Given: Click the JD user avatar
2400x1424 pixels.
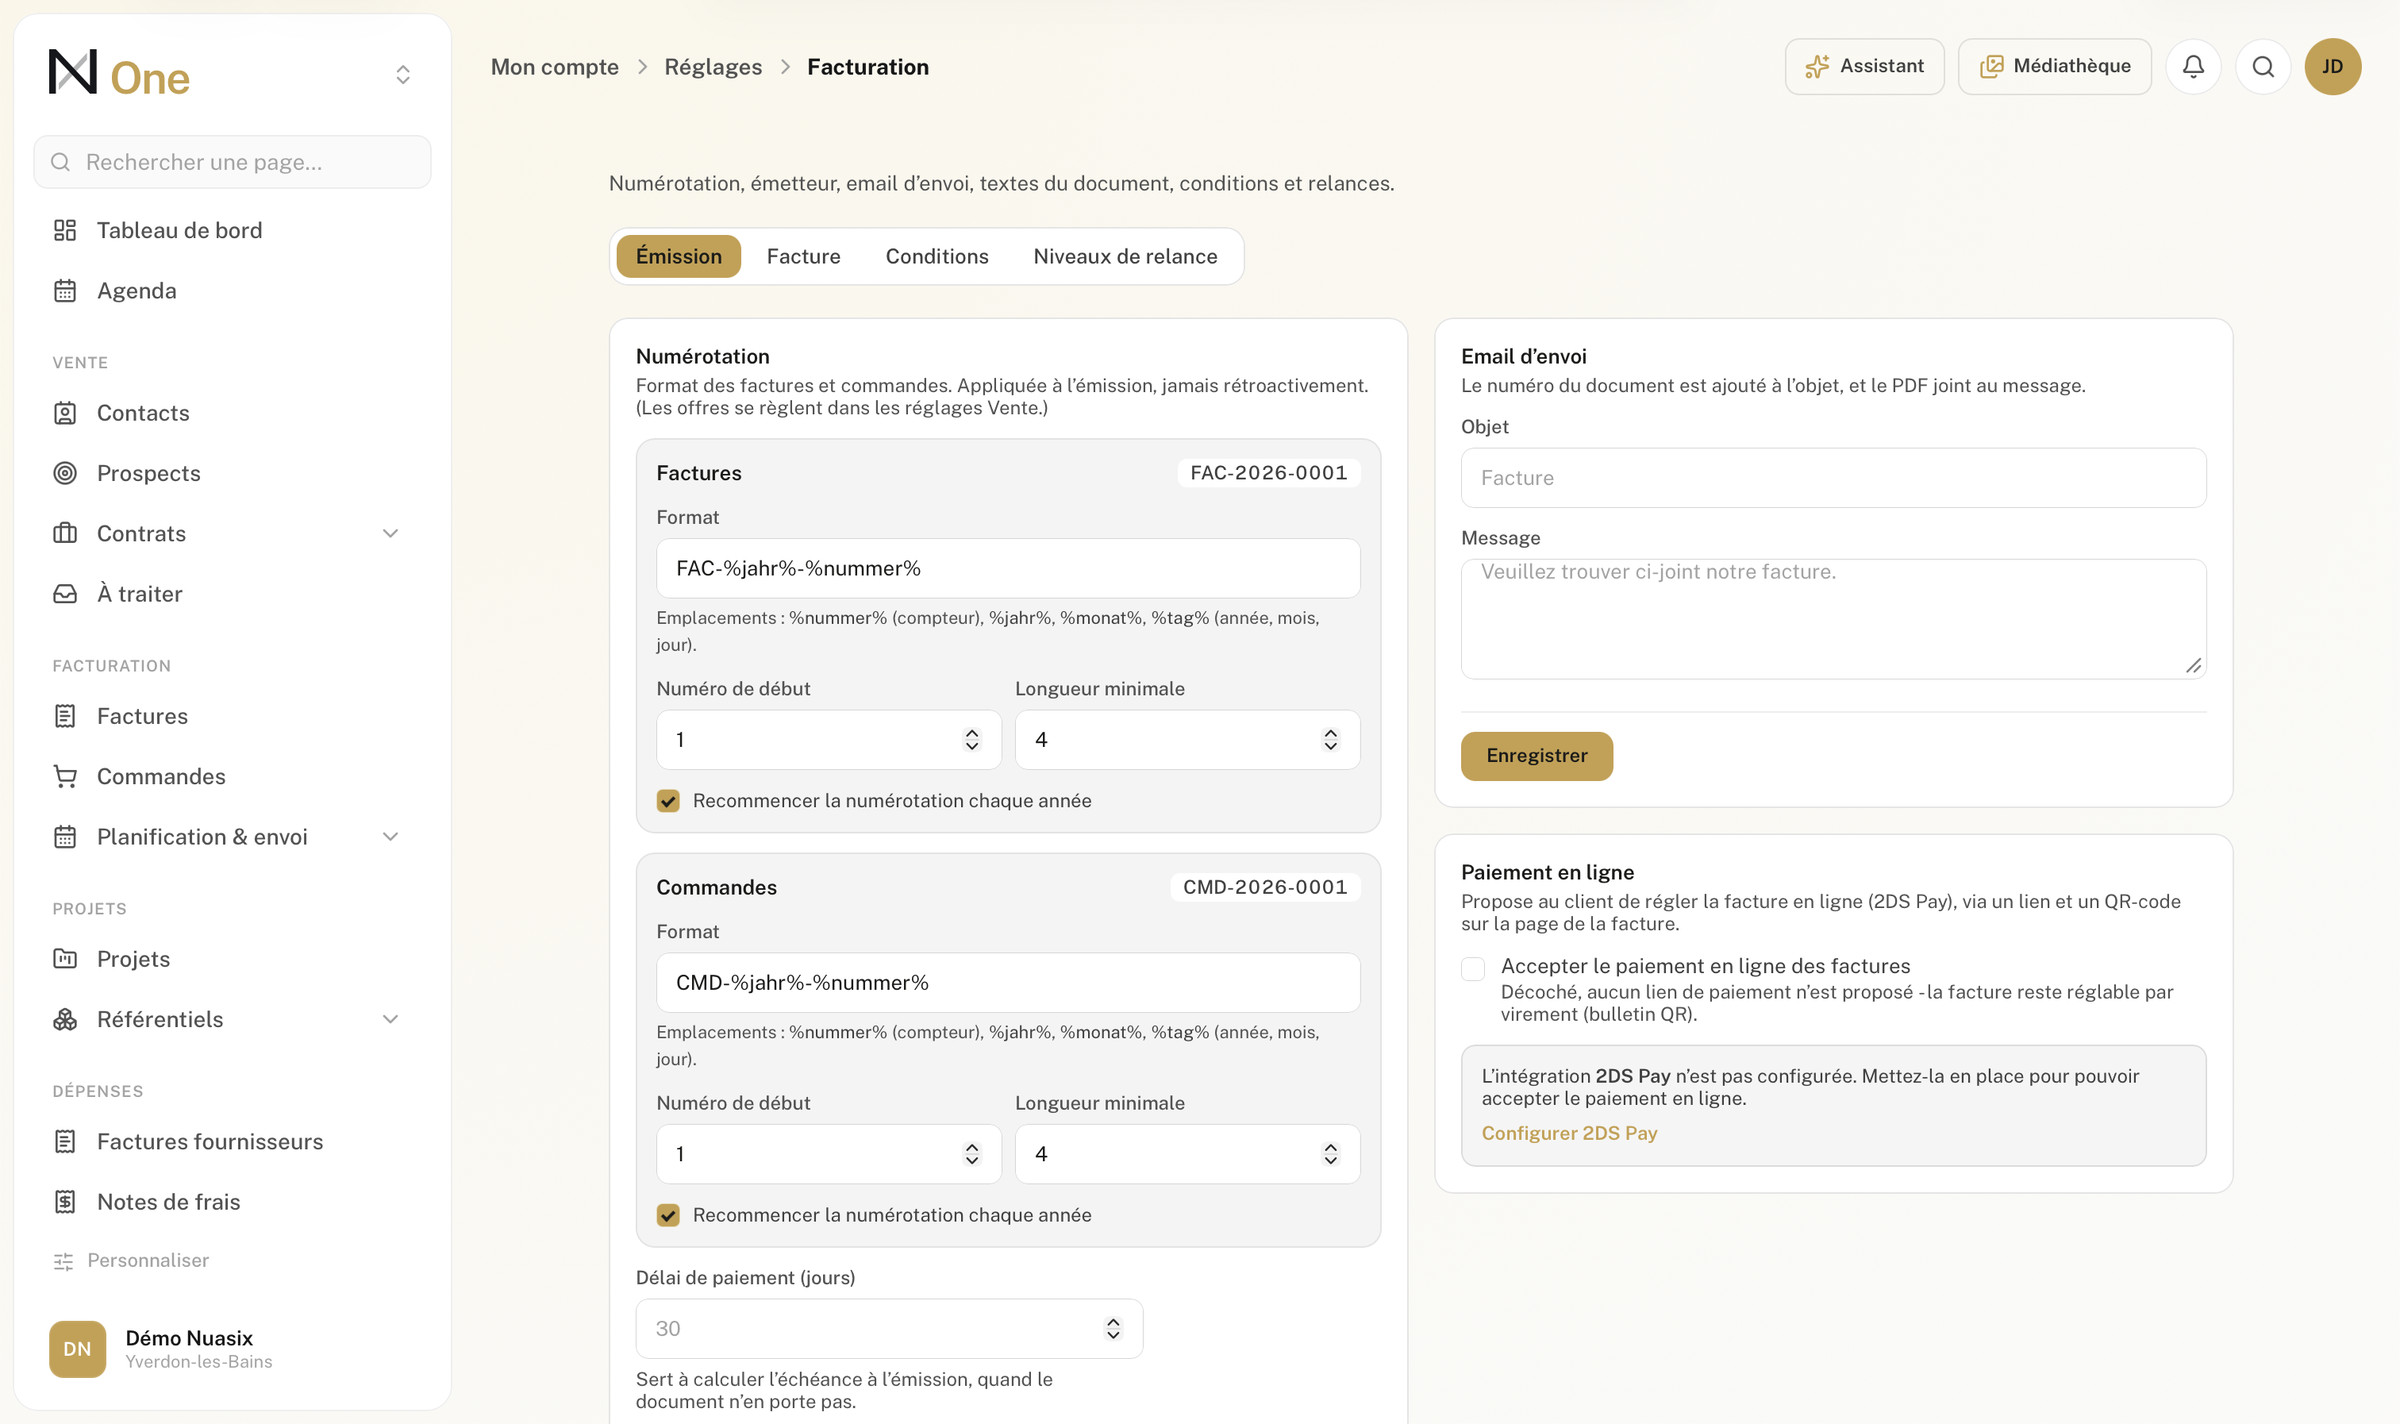Looking at the screenshot, I should (x=2333, y=66).
